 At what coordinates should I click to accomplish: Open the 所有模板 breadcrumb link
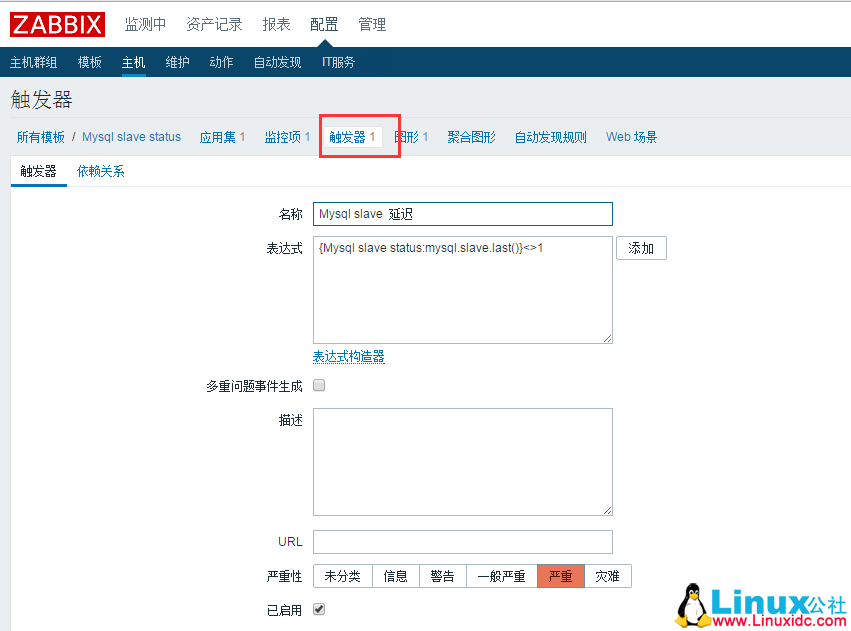(x=40, y=137)
